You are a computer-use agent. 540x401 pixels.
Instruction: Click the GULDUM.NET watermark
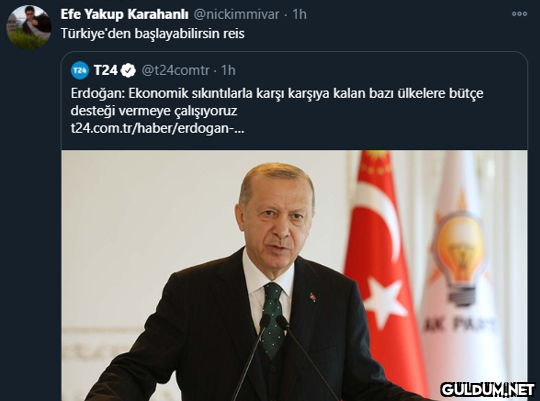488,390
